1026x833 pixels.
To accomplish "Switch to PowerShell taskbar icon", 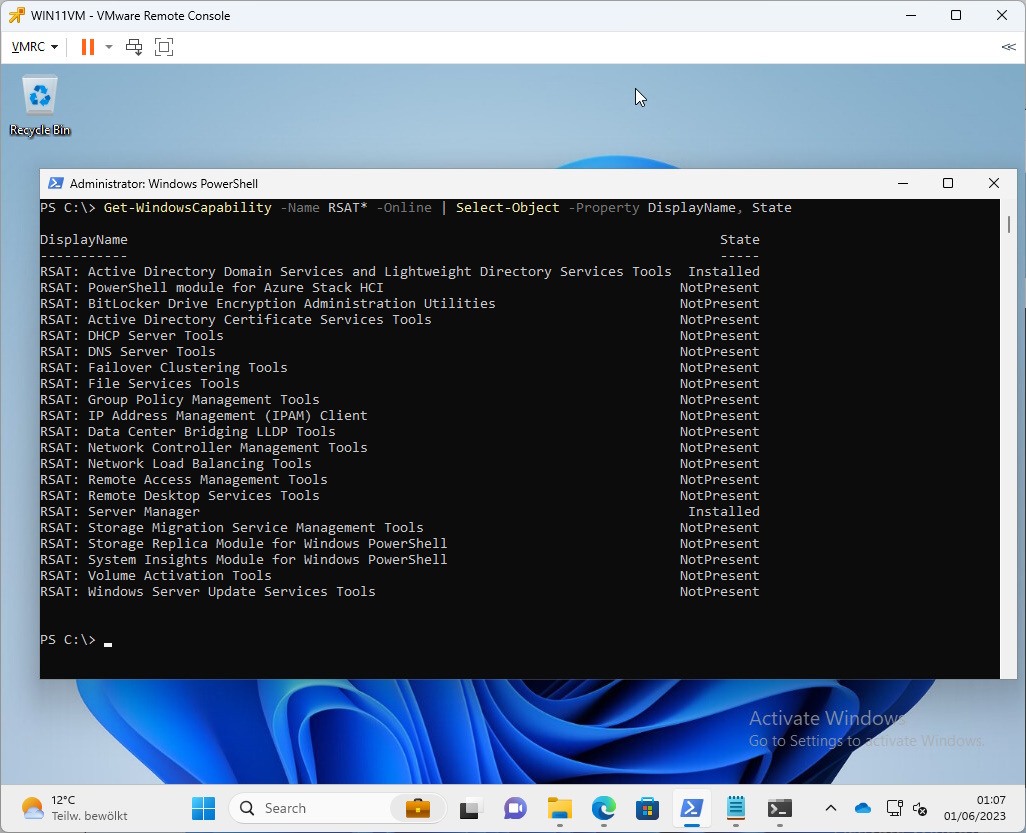I will pyautogui.click(x=692, y=809).
